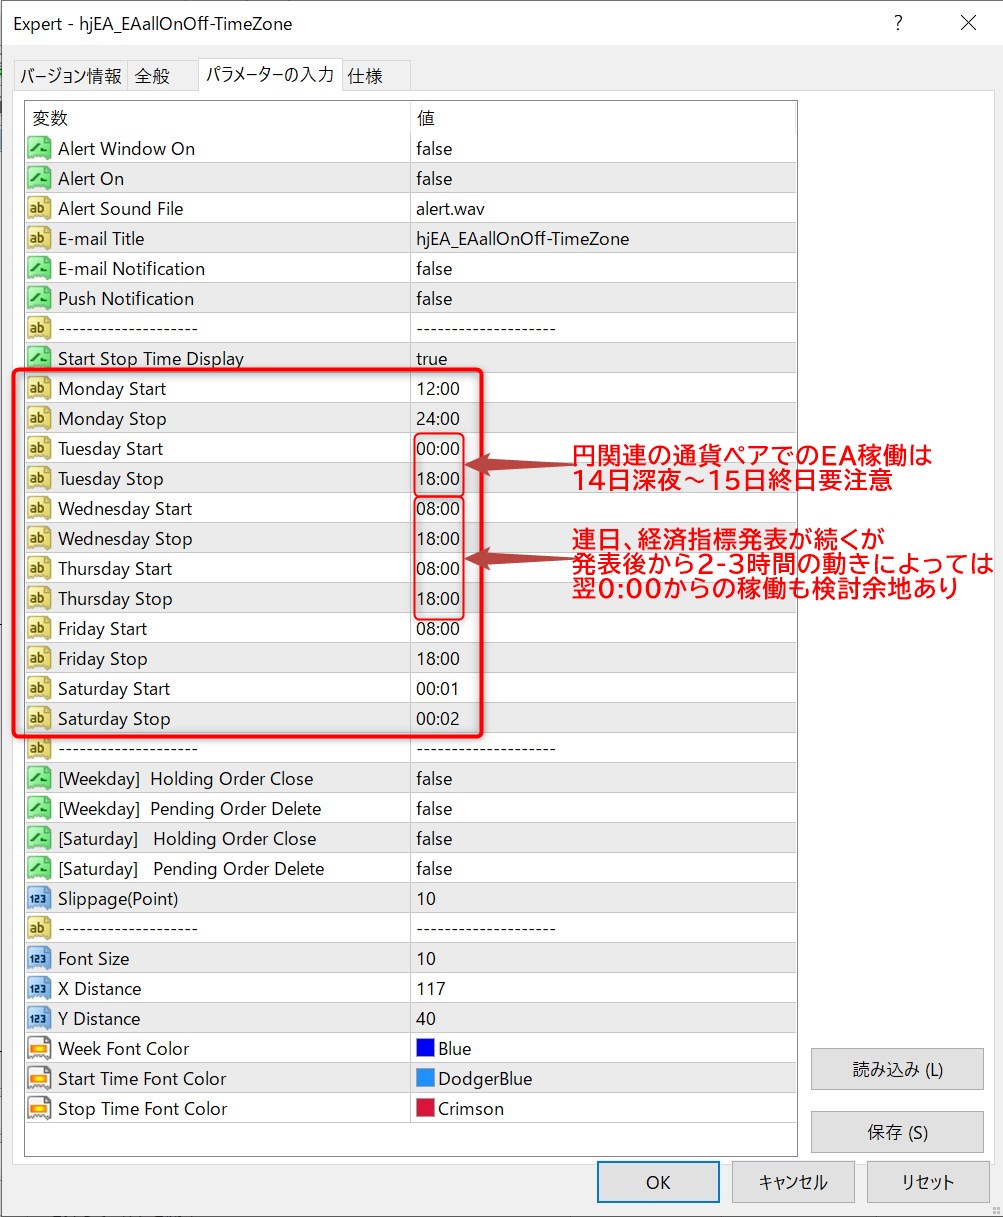The height and width of the screenshot is (1217, 1003).
Task: Click the Start Stop Time Display icon
Action: click(39, 359)
